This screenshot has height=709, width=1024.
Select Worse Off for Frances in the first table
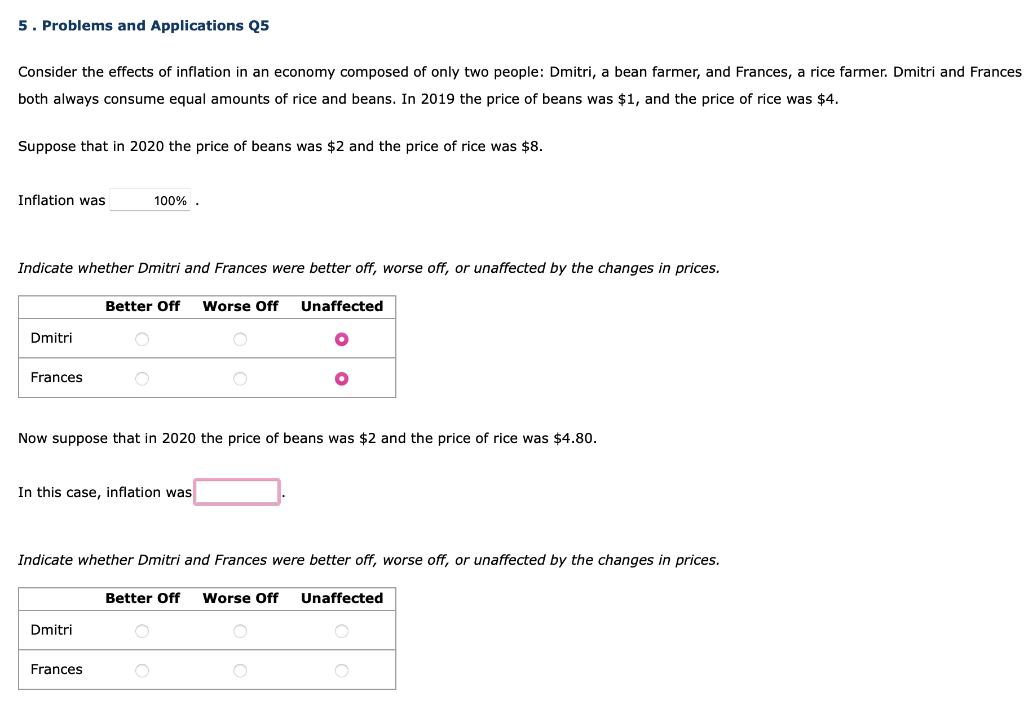pyautogui.click(x=240, y=377)
